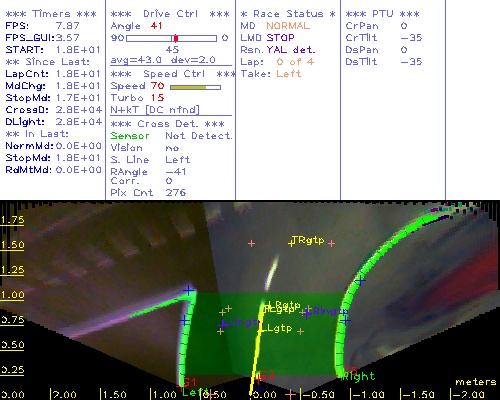Viewport: 500px width, 400px height.
Task: Click the CrTilt -35 value in PTU
Action: (x=411, y=38)
